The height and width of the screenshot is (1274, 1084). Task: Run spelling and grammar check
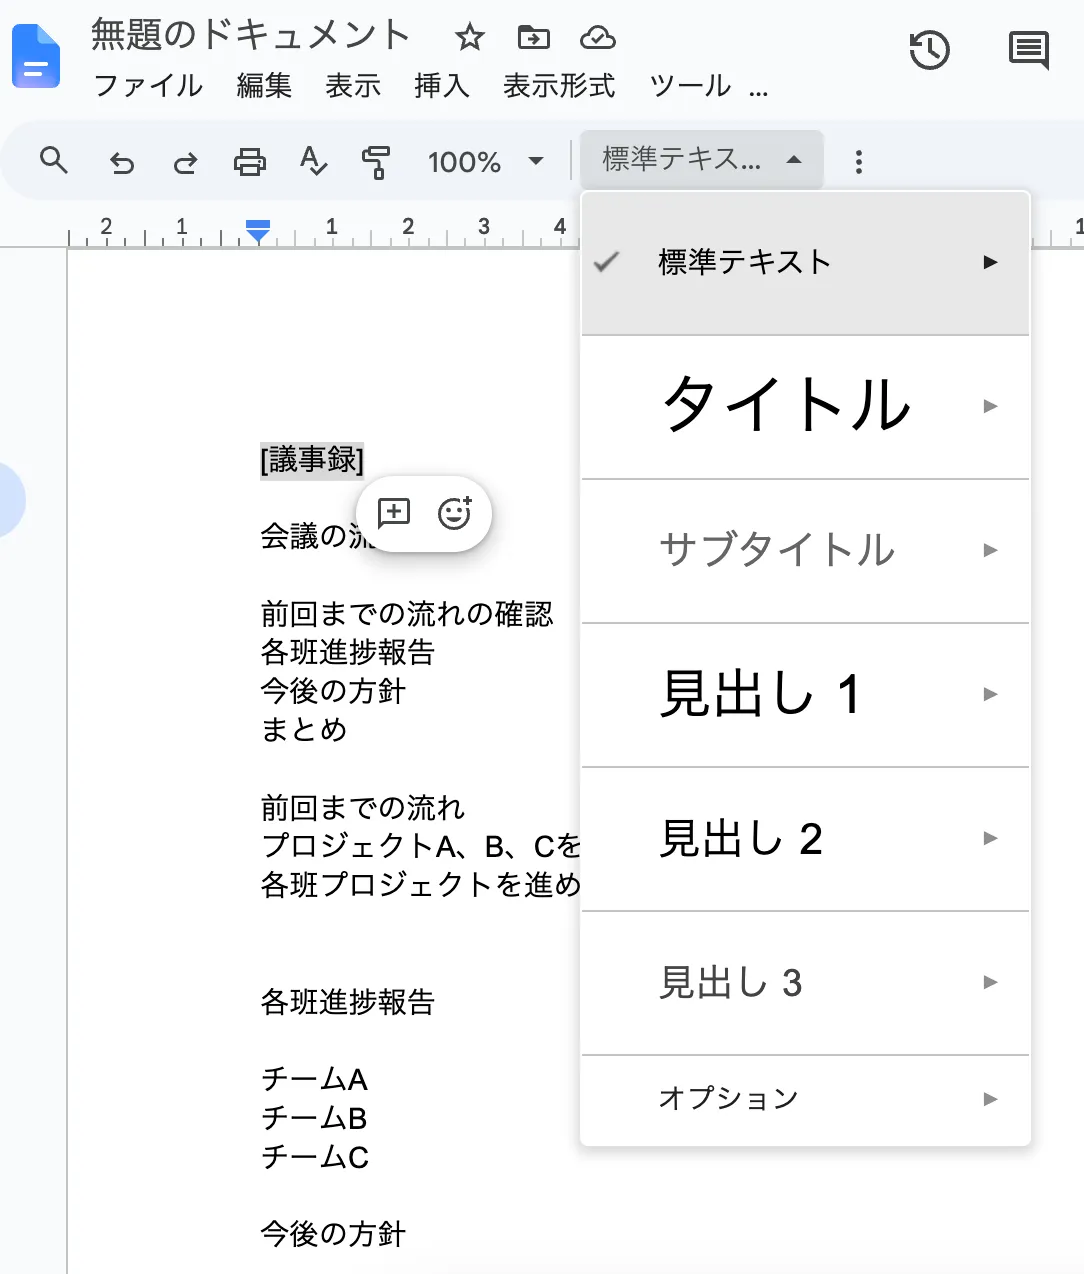tap(313, 161)
